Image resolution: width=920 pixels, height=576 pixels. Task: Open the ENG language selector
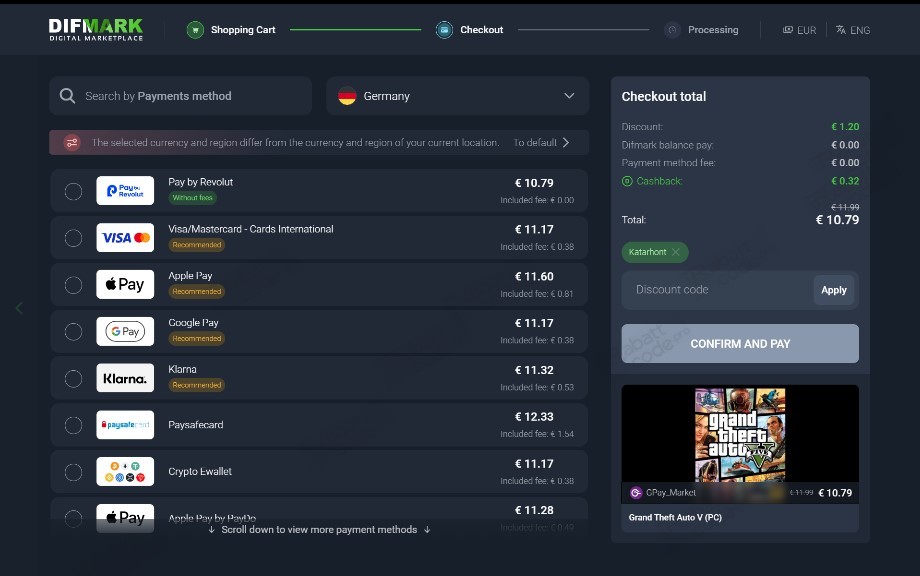click(853, 30)
